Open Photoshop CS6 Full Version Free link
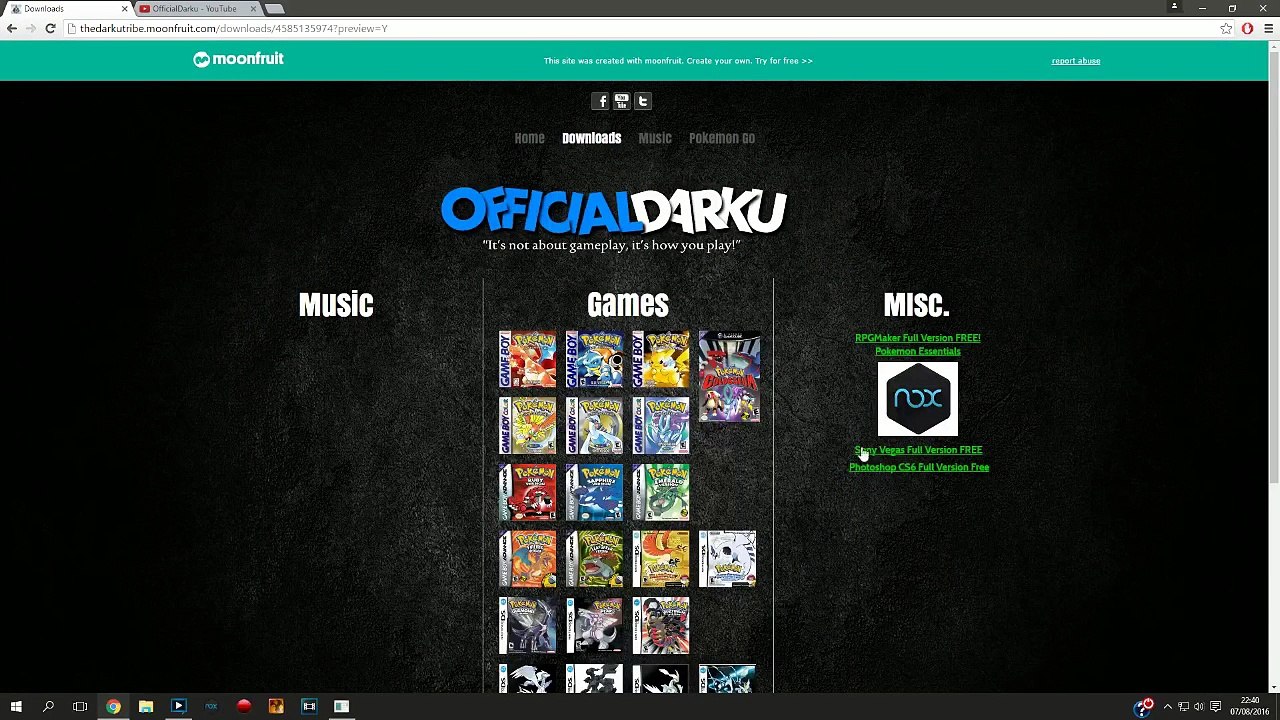 tap(918, 467)
